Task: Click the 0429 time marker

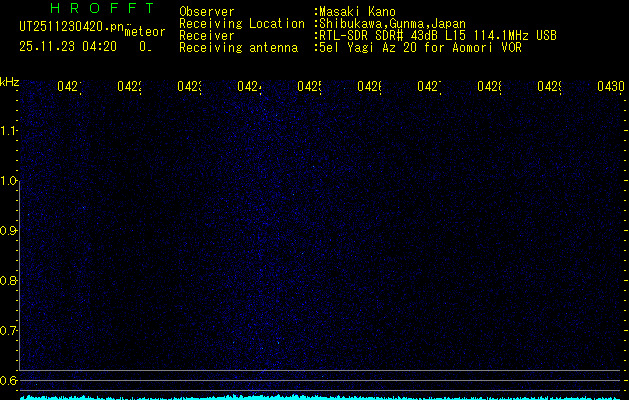Action: click(549, 86)
